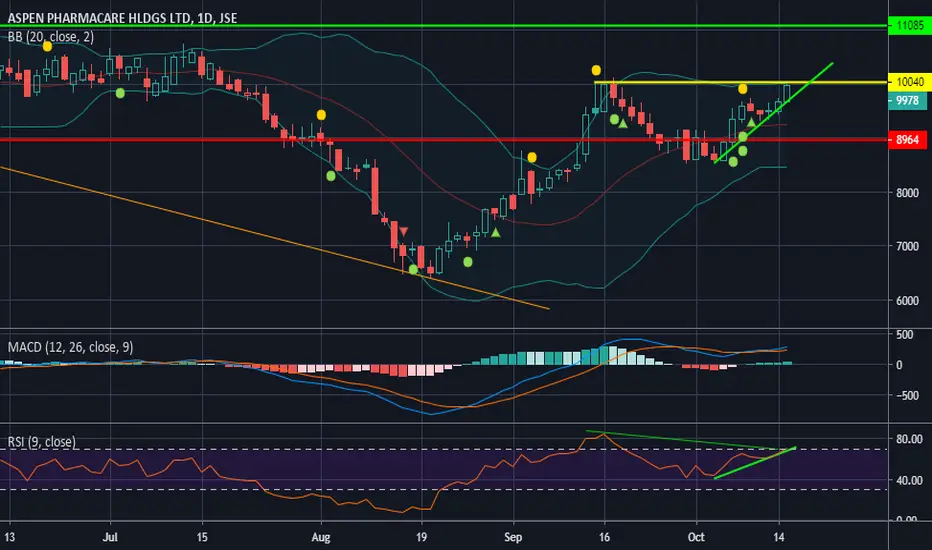Click the green dot marker below the early July candles
932x550 pixels.
(x=120, y=93)
